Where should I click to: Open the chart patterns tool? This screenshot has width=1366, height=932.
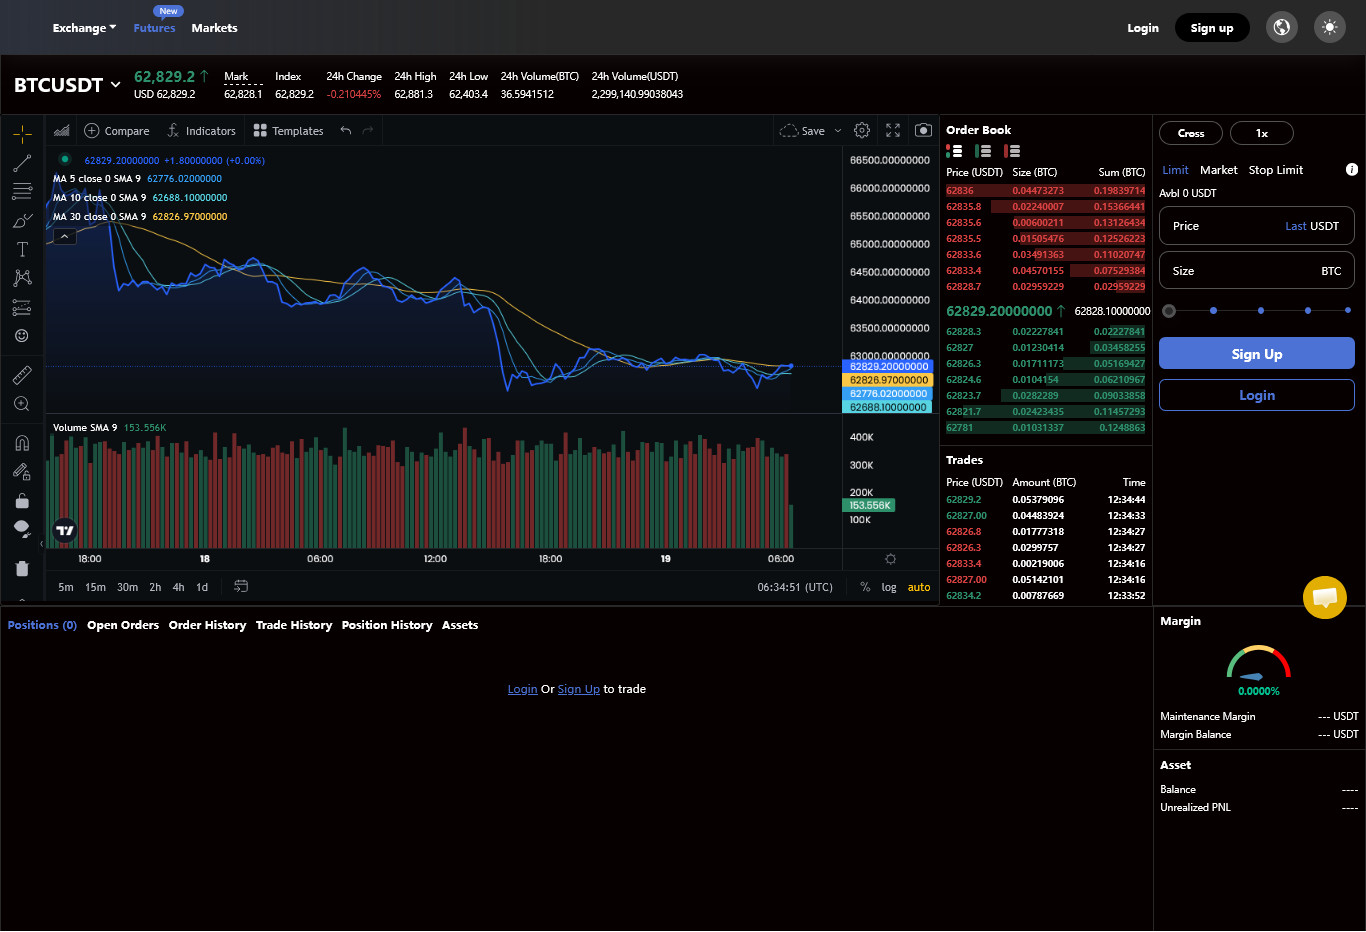pyautogui.click(x=22, y=278)
